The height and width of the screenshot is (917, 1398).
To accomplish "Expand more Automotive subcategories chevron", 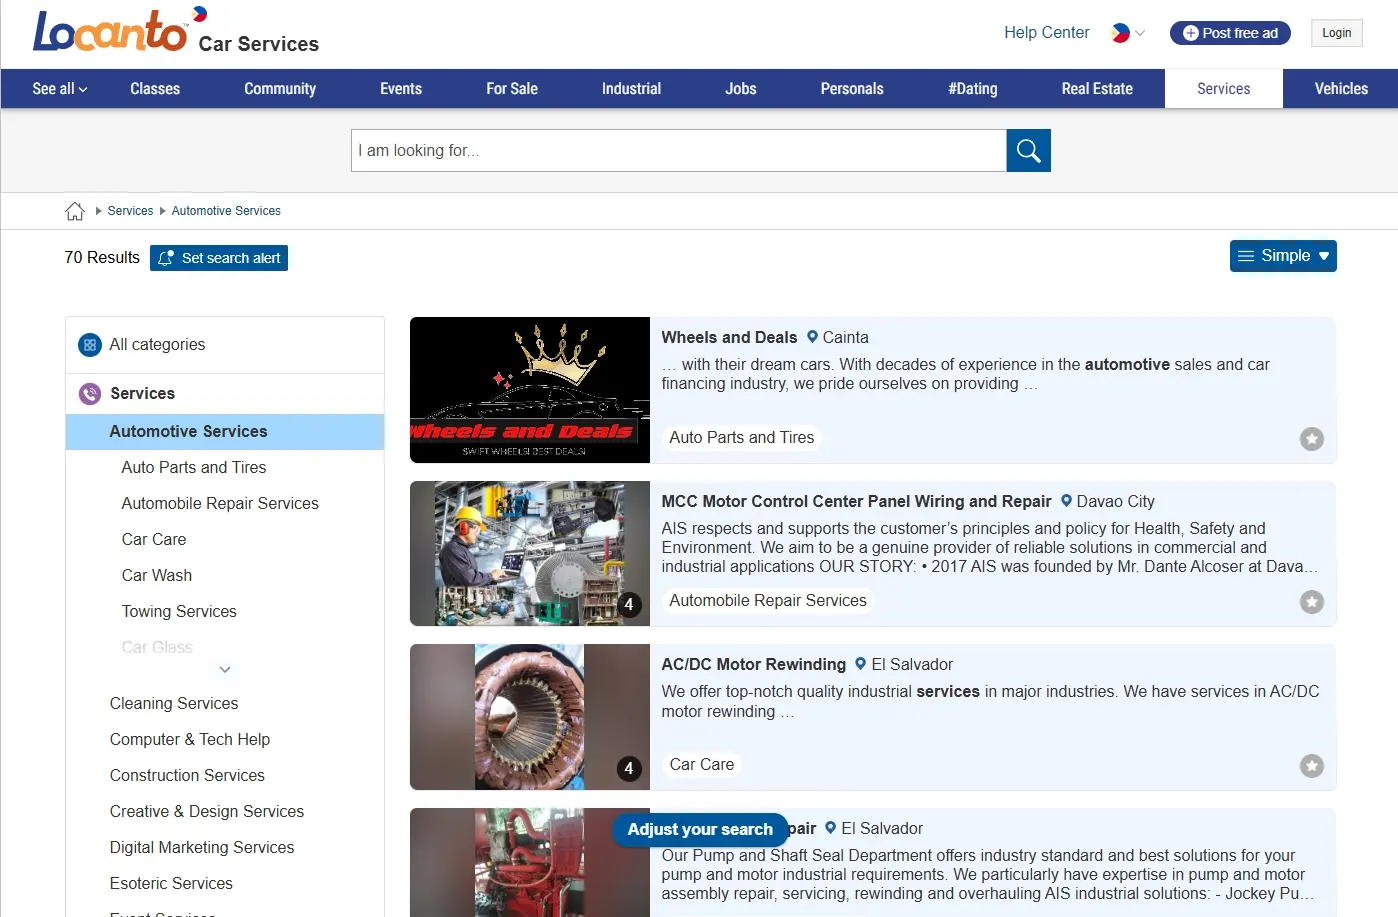I will 225,670.
